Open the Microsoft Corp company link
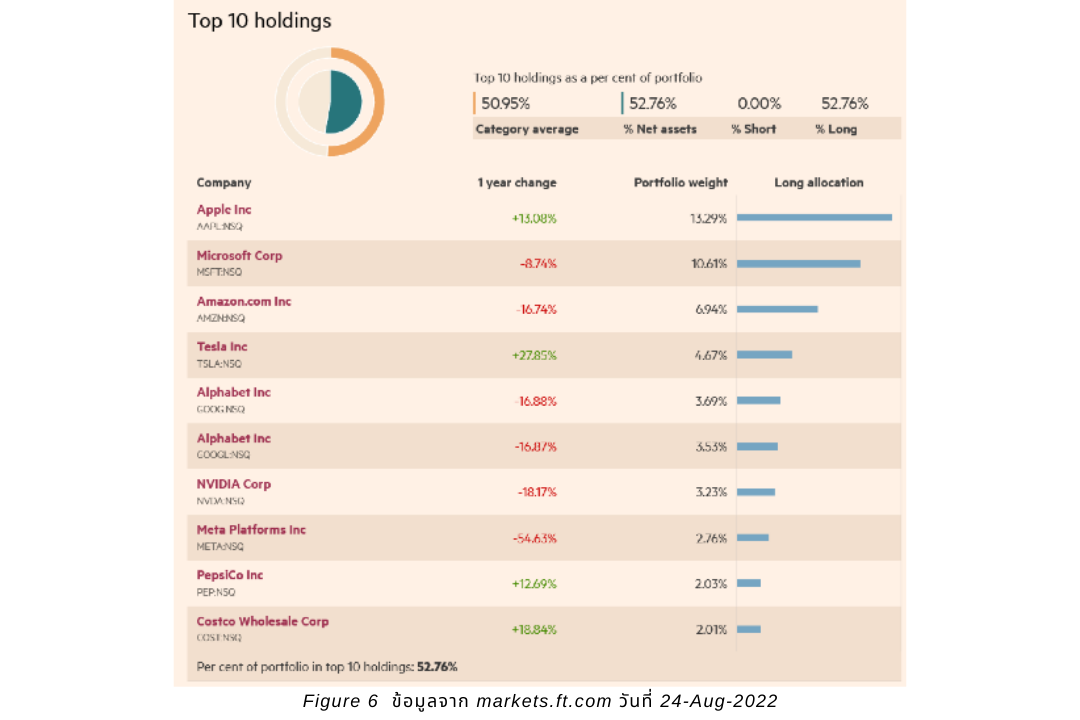This screenshot has height=720, width=1080. 239,256
